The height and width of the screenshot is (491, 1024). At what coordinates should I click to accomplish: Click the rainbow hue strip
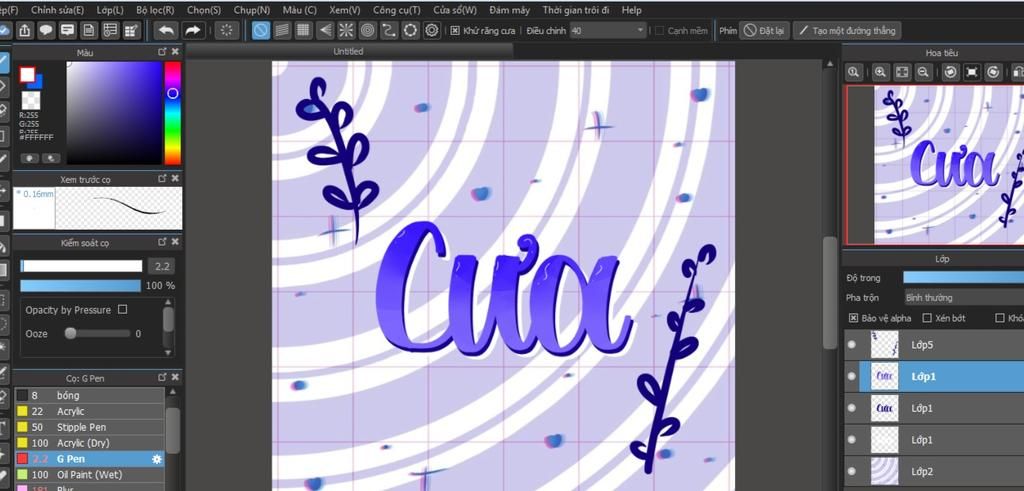(x=172, y=113)
